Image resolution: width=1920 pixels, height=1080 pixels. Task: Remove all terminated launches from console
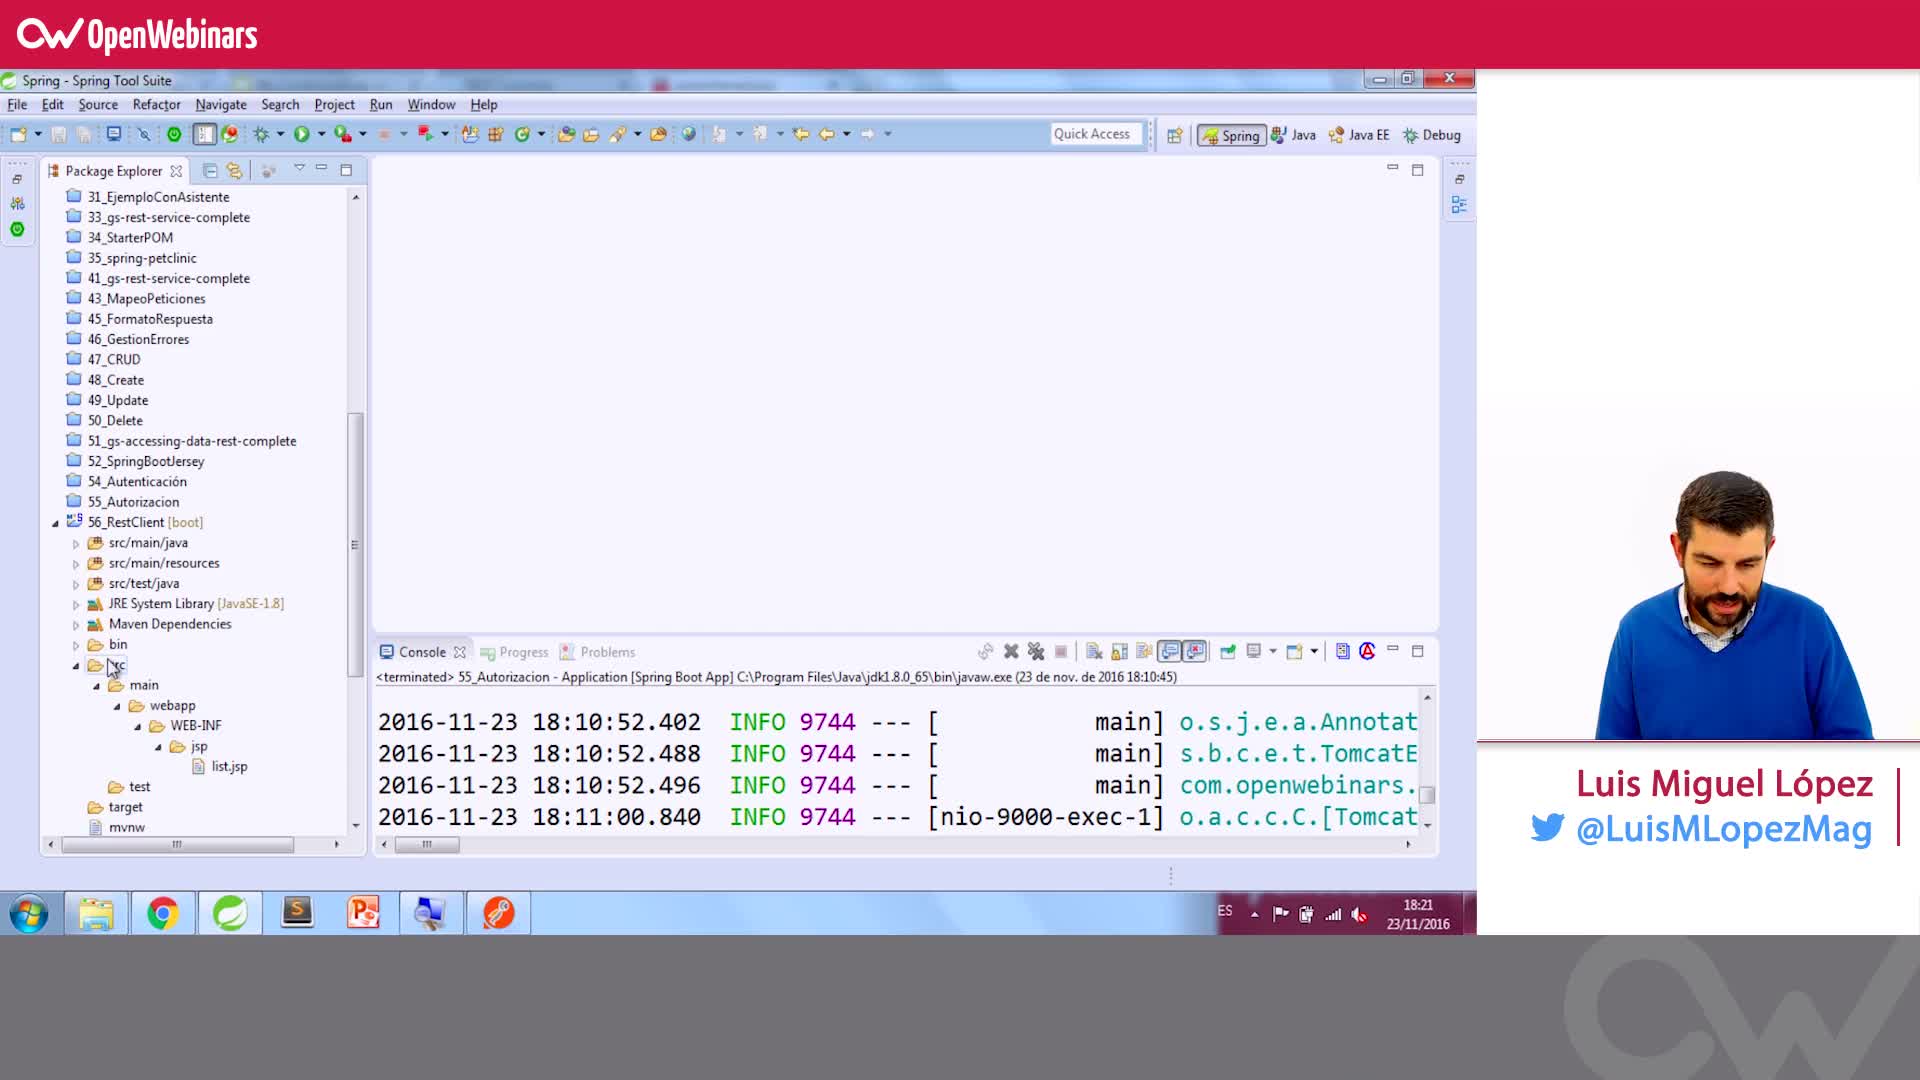click(x=1036, y=651)
